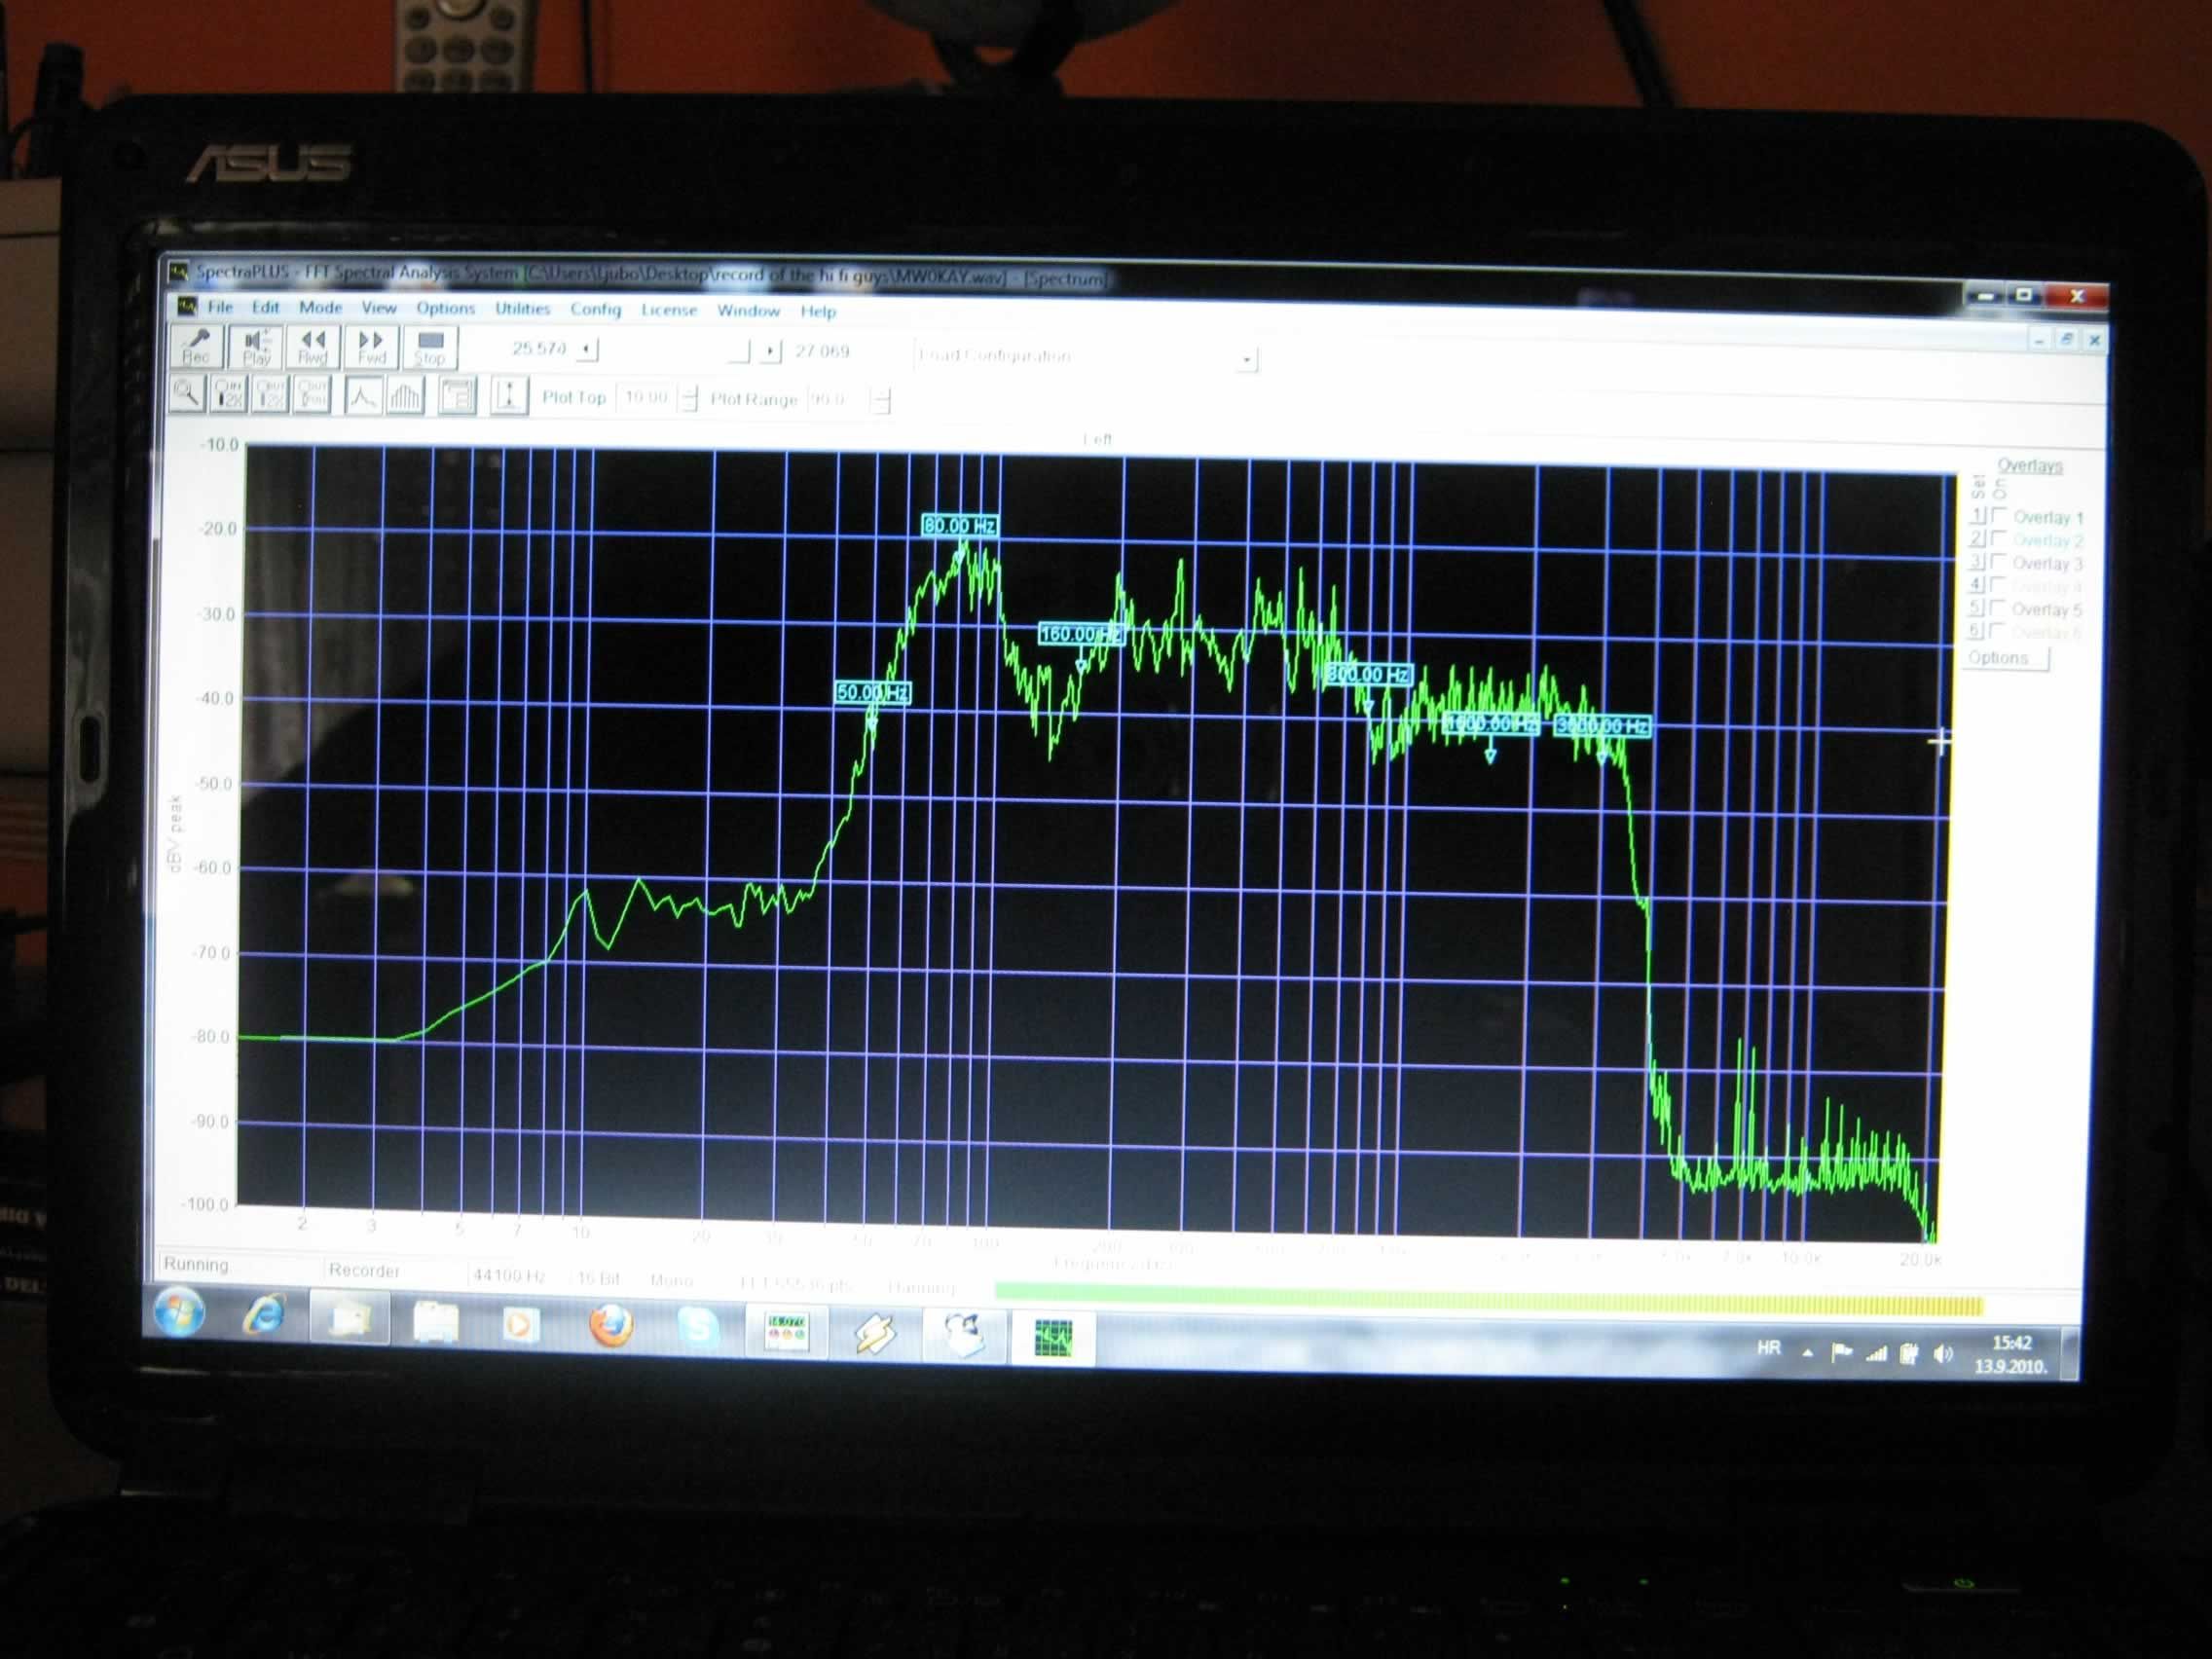Click the Plot Range spinner arrows
Viewport: 2212px width, 1659px height.
pyautogui.click(x=880, y=401)
